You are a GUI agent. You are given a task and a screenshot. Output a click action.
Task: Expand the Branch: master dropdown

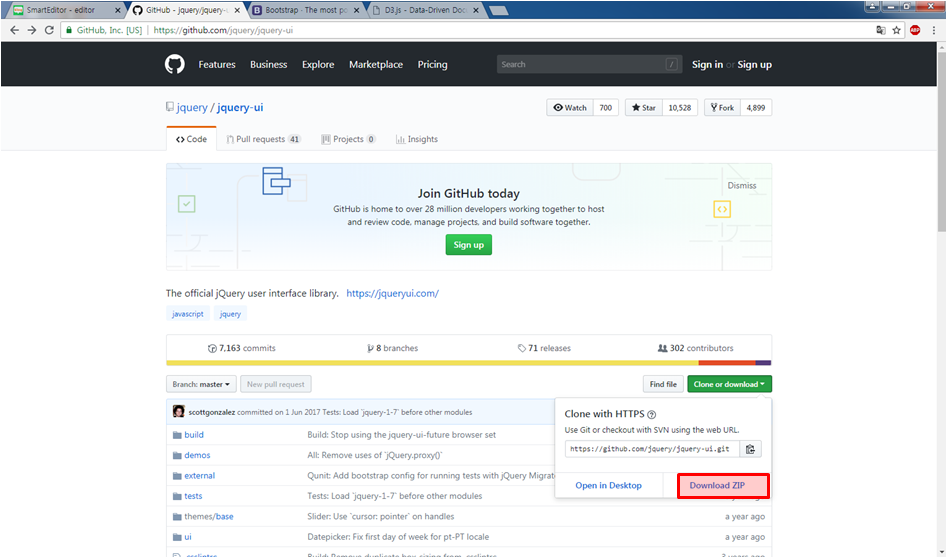201,384
